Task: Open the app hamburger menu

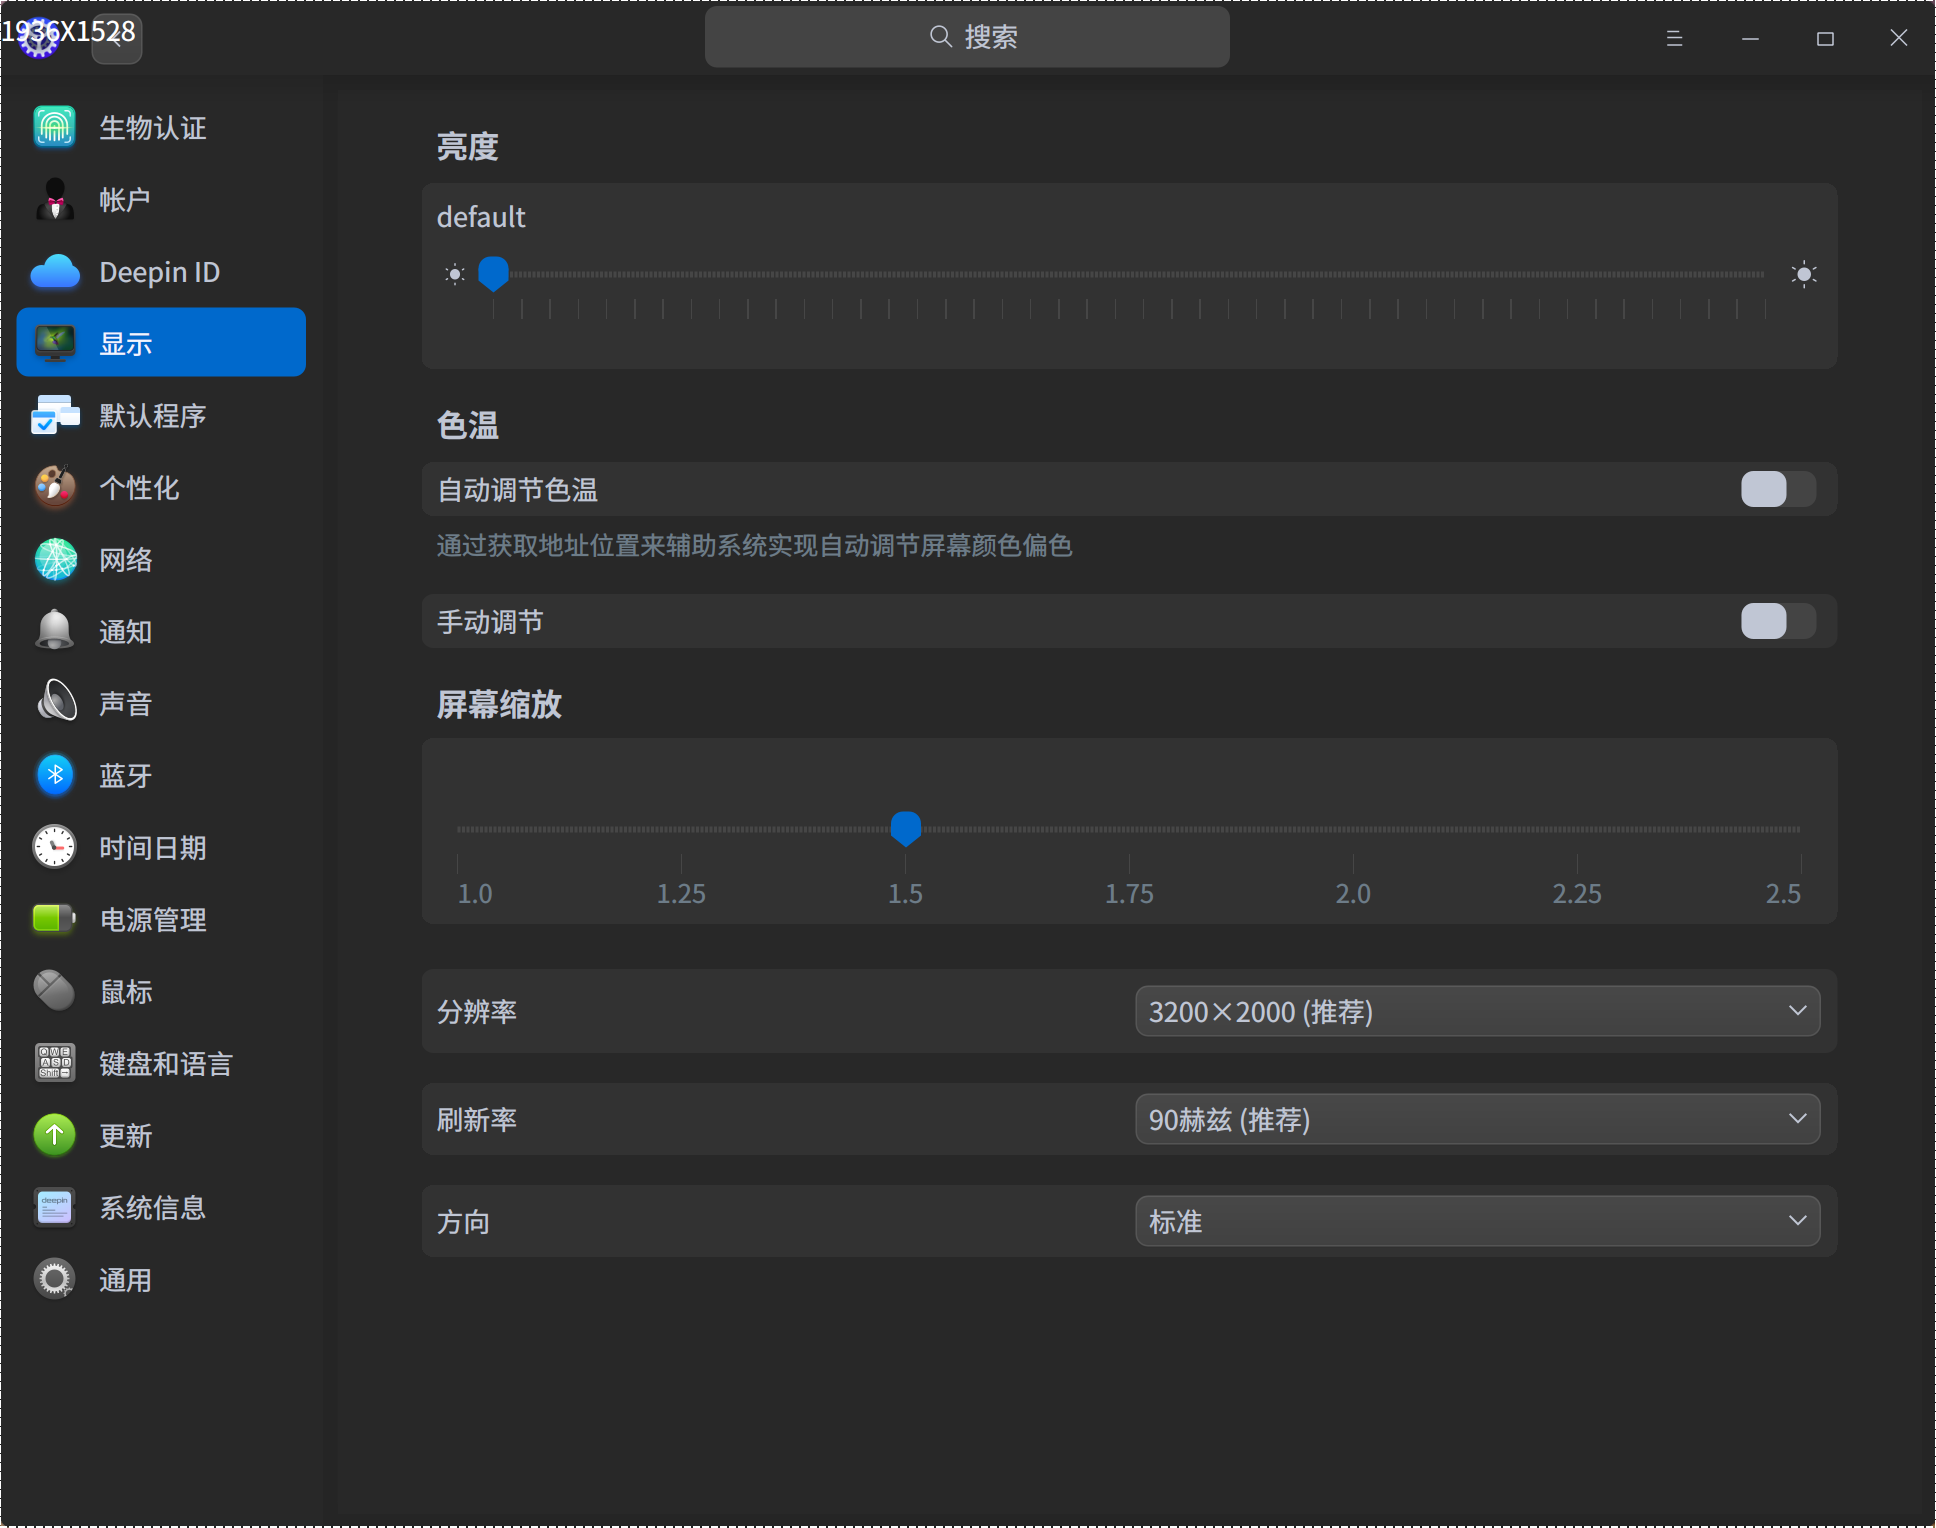Action: pos(1674,38)
